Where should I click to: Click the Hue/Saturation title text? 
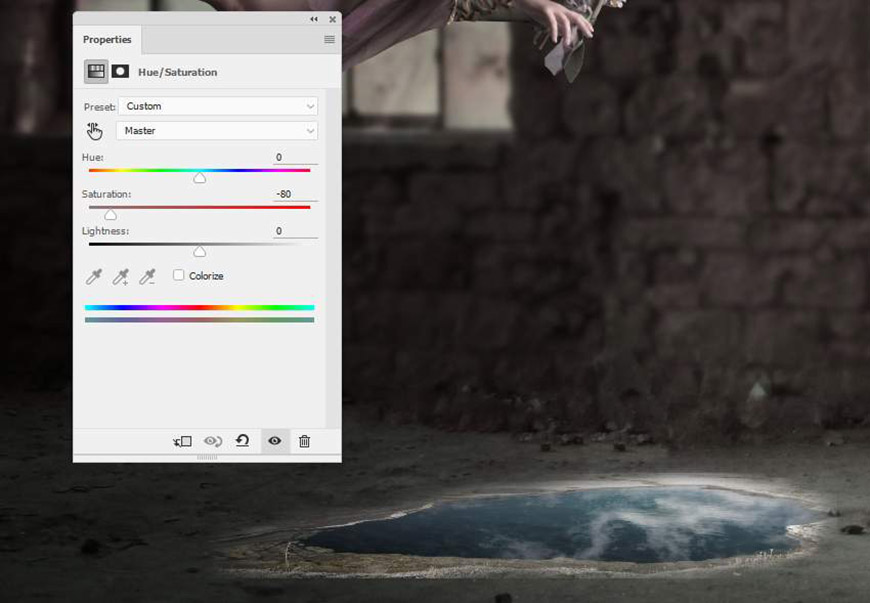[x=178, y=72]
